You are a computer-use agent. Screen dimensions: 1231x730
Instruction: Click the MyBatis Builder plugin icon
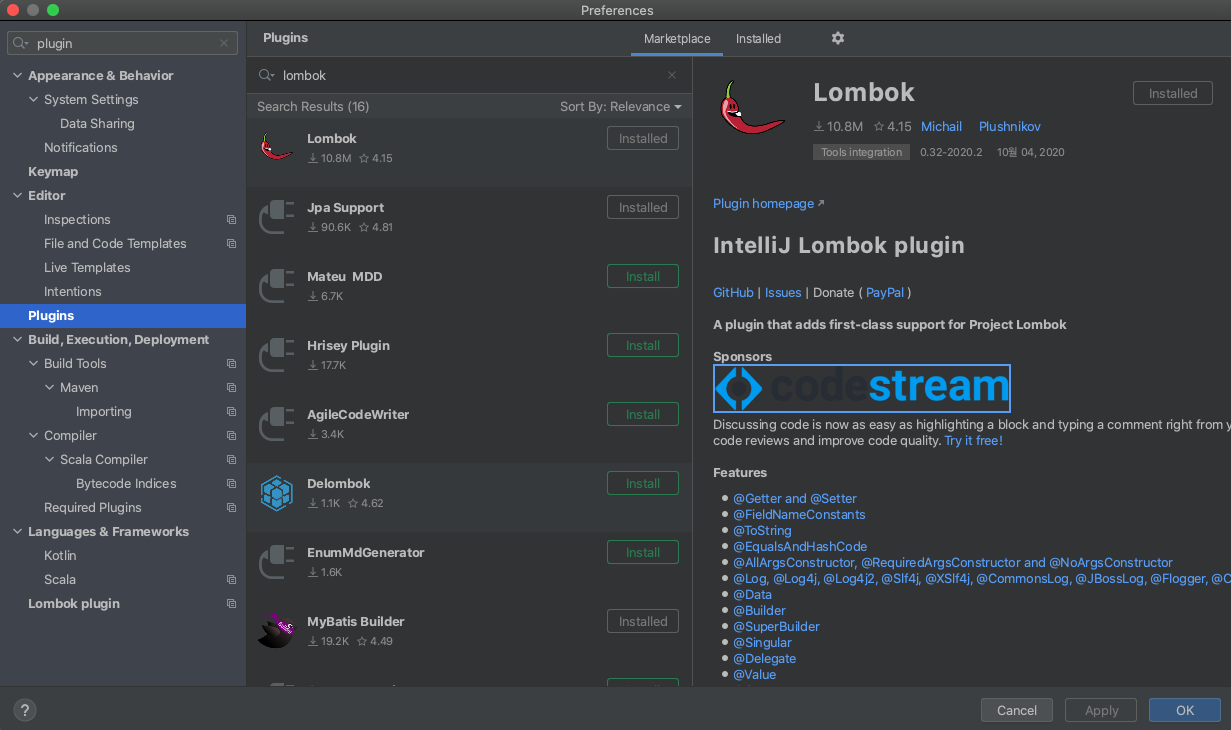point(276,630)
